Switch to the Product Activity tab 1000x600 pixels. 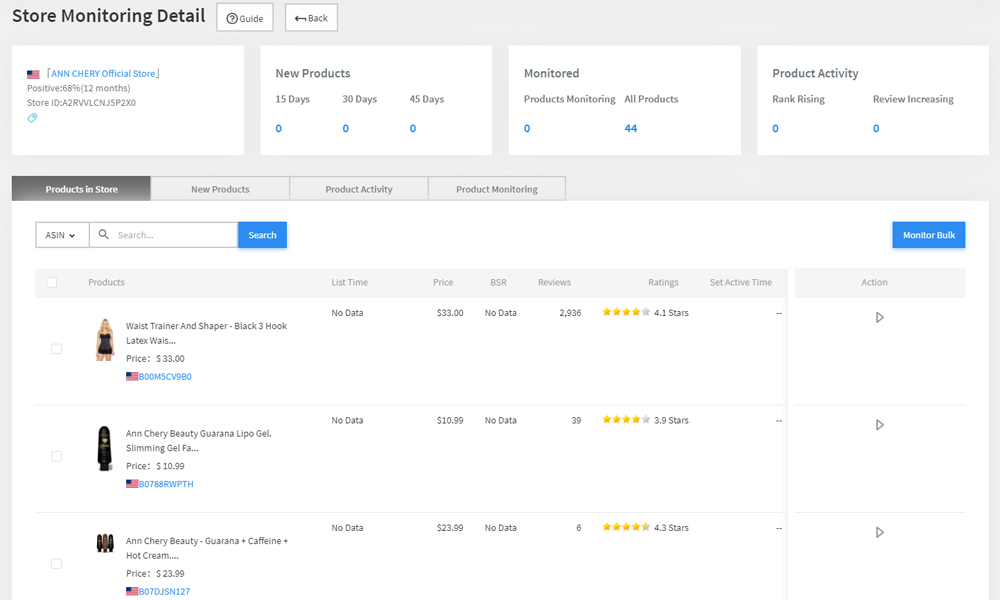[x=358, y=189]
